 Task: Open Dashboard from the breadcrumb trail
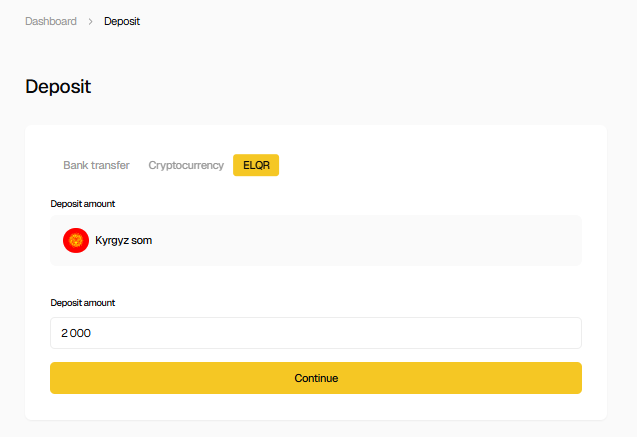[51, 21]
